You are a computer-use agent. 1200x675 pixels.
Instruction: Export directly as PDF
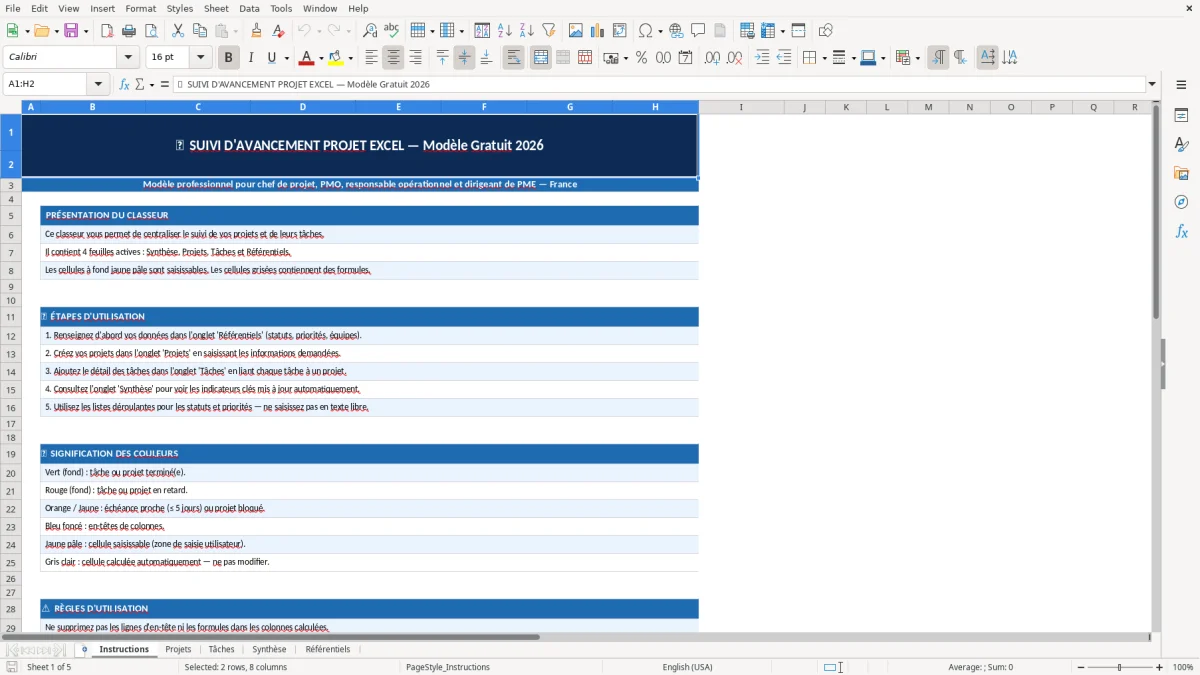pos(107,31)
